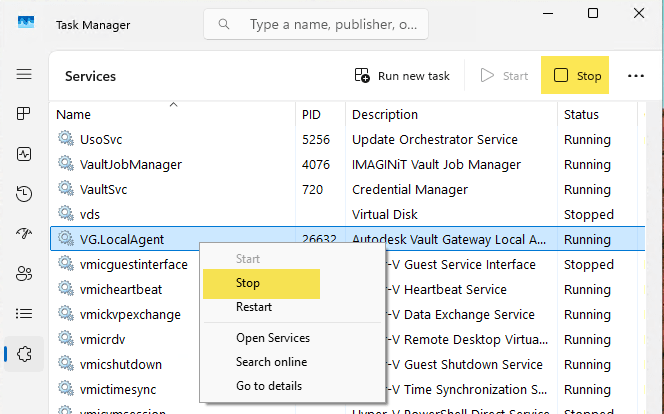The image size is (664, 414).
Task: Click the greyed Start toolbar button
Action: [x=504, y=76]
